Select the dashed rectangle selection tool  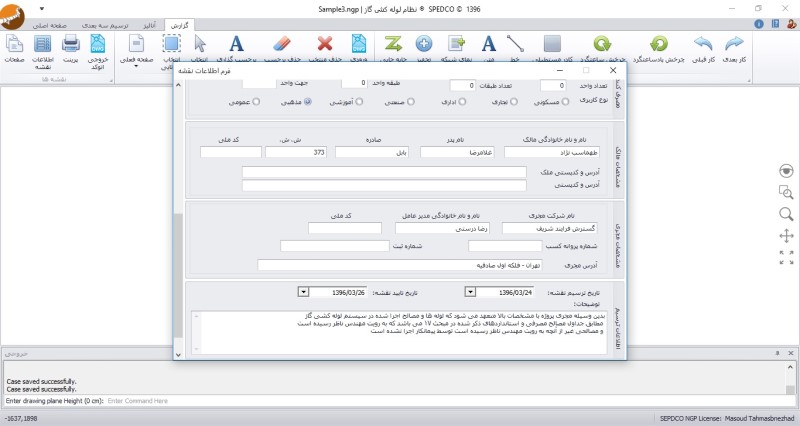(x=171, y=44)
